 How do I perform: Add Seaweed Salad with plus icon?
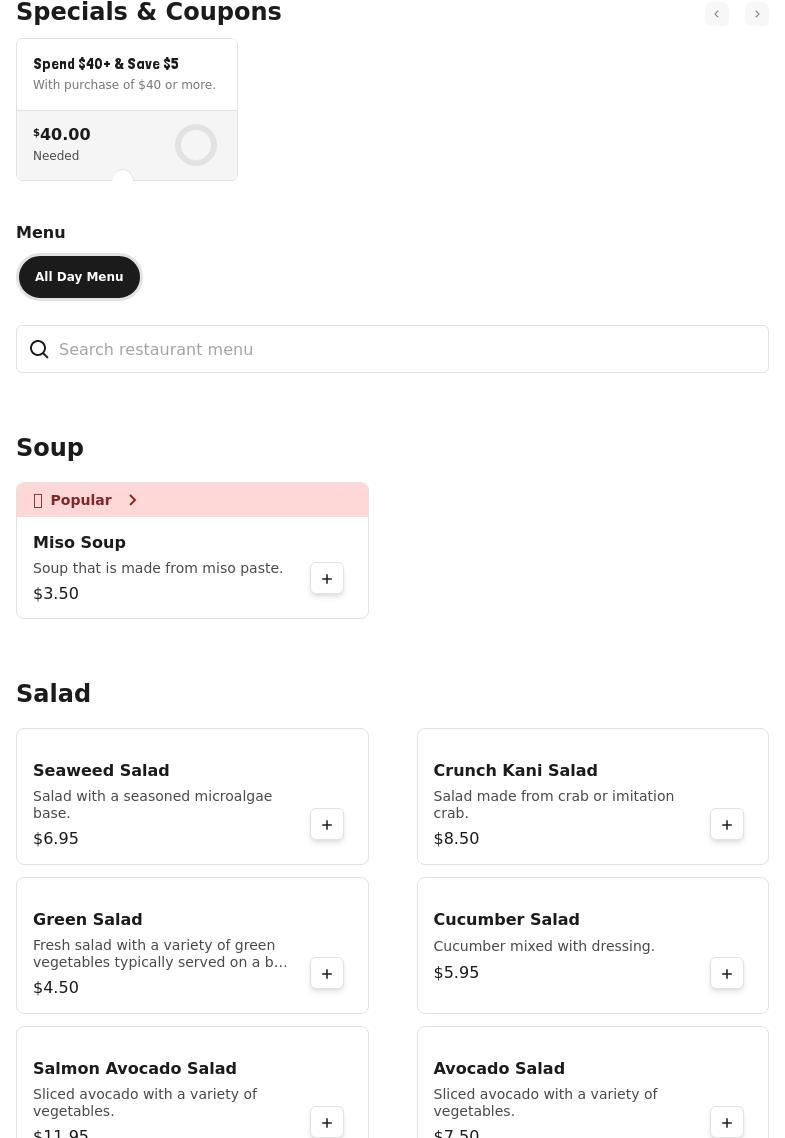(327, 825)
